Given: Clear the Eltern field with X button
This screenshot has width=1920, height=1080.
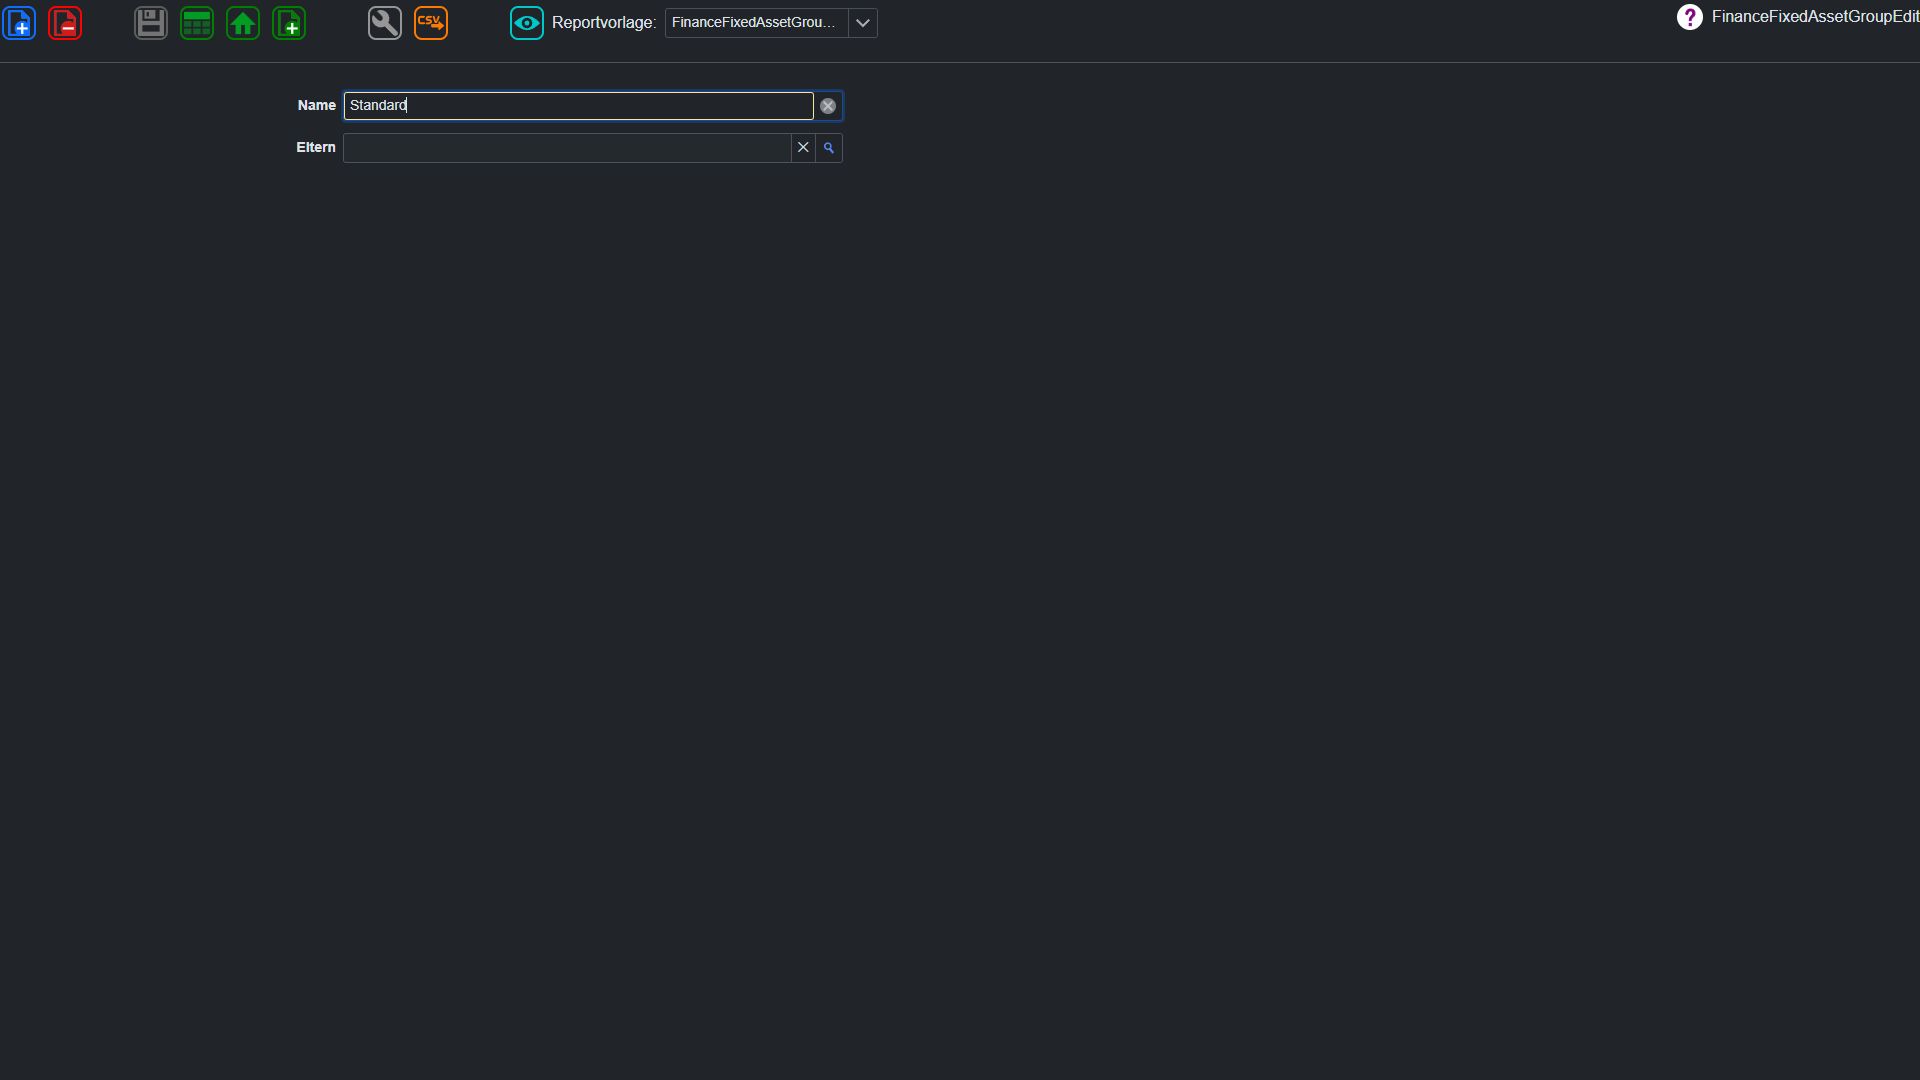Looking at the screenshot, I should [803, 148].
